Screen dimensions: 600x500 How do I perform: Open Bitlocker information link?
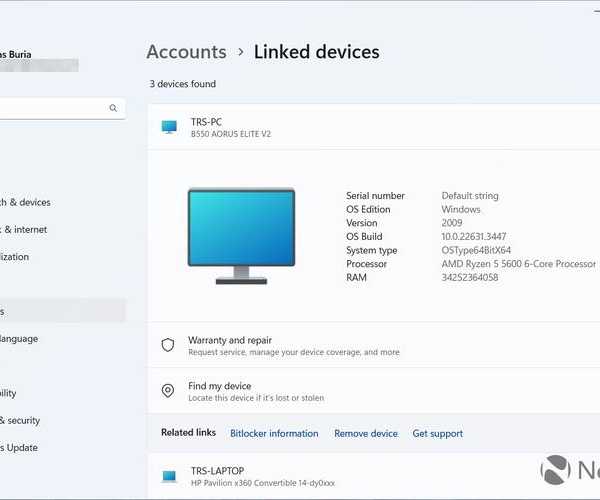point(274,433)
